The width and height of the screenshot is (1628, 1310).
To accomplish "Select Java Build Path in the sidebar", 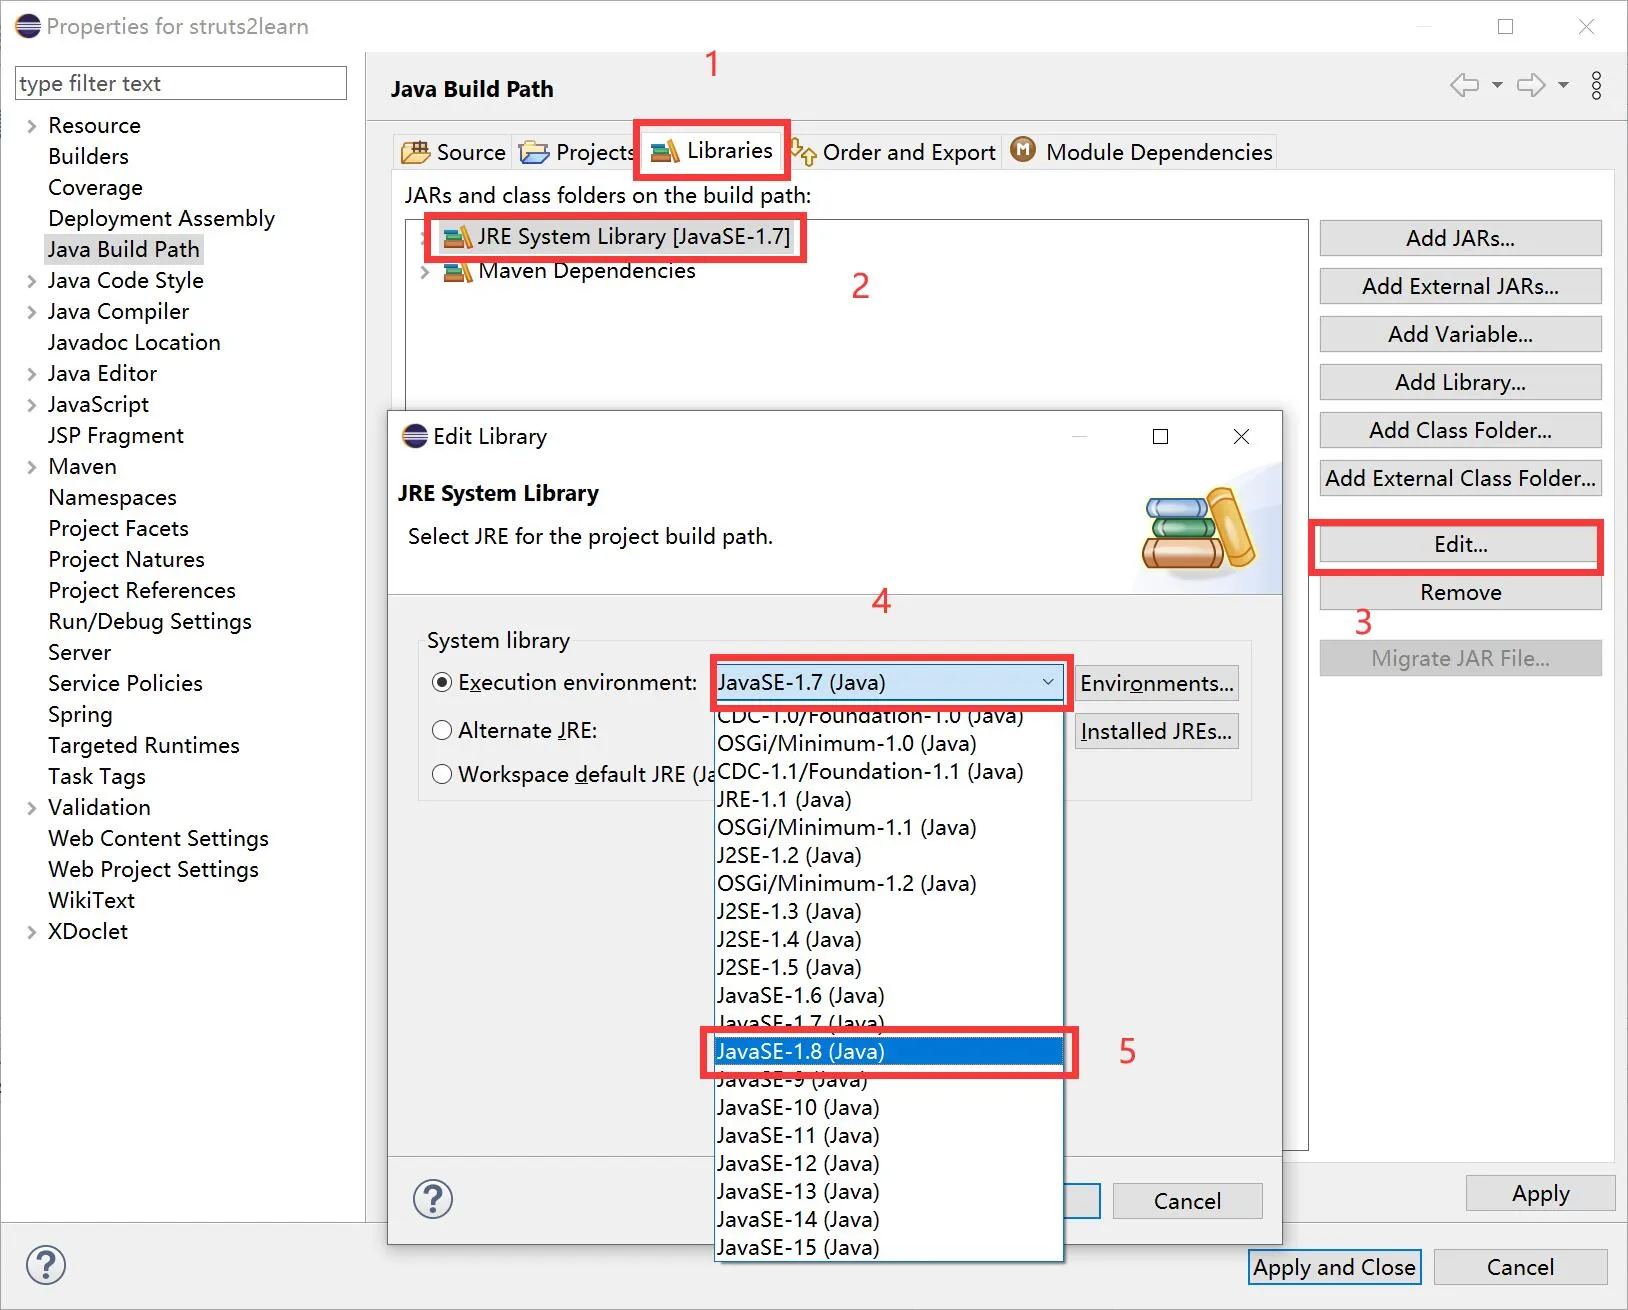I will click(x=124, y=249).
